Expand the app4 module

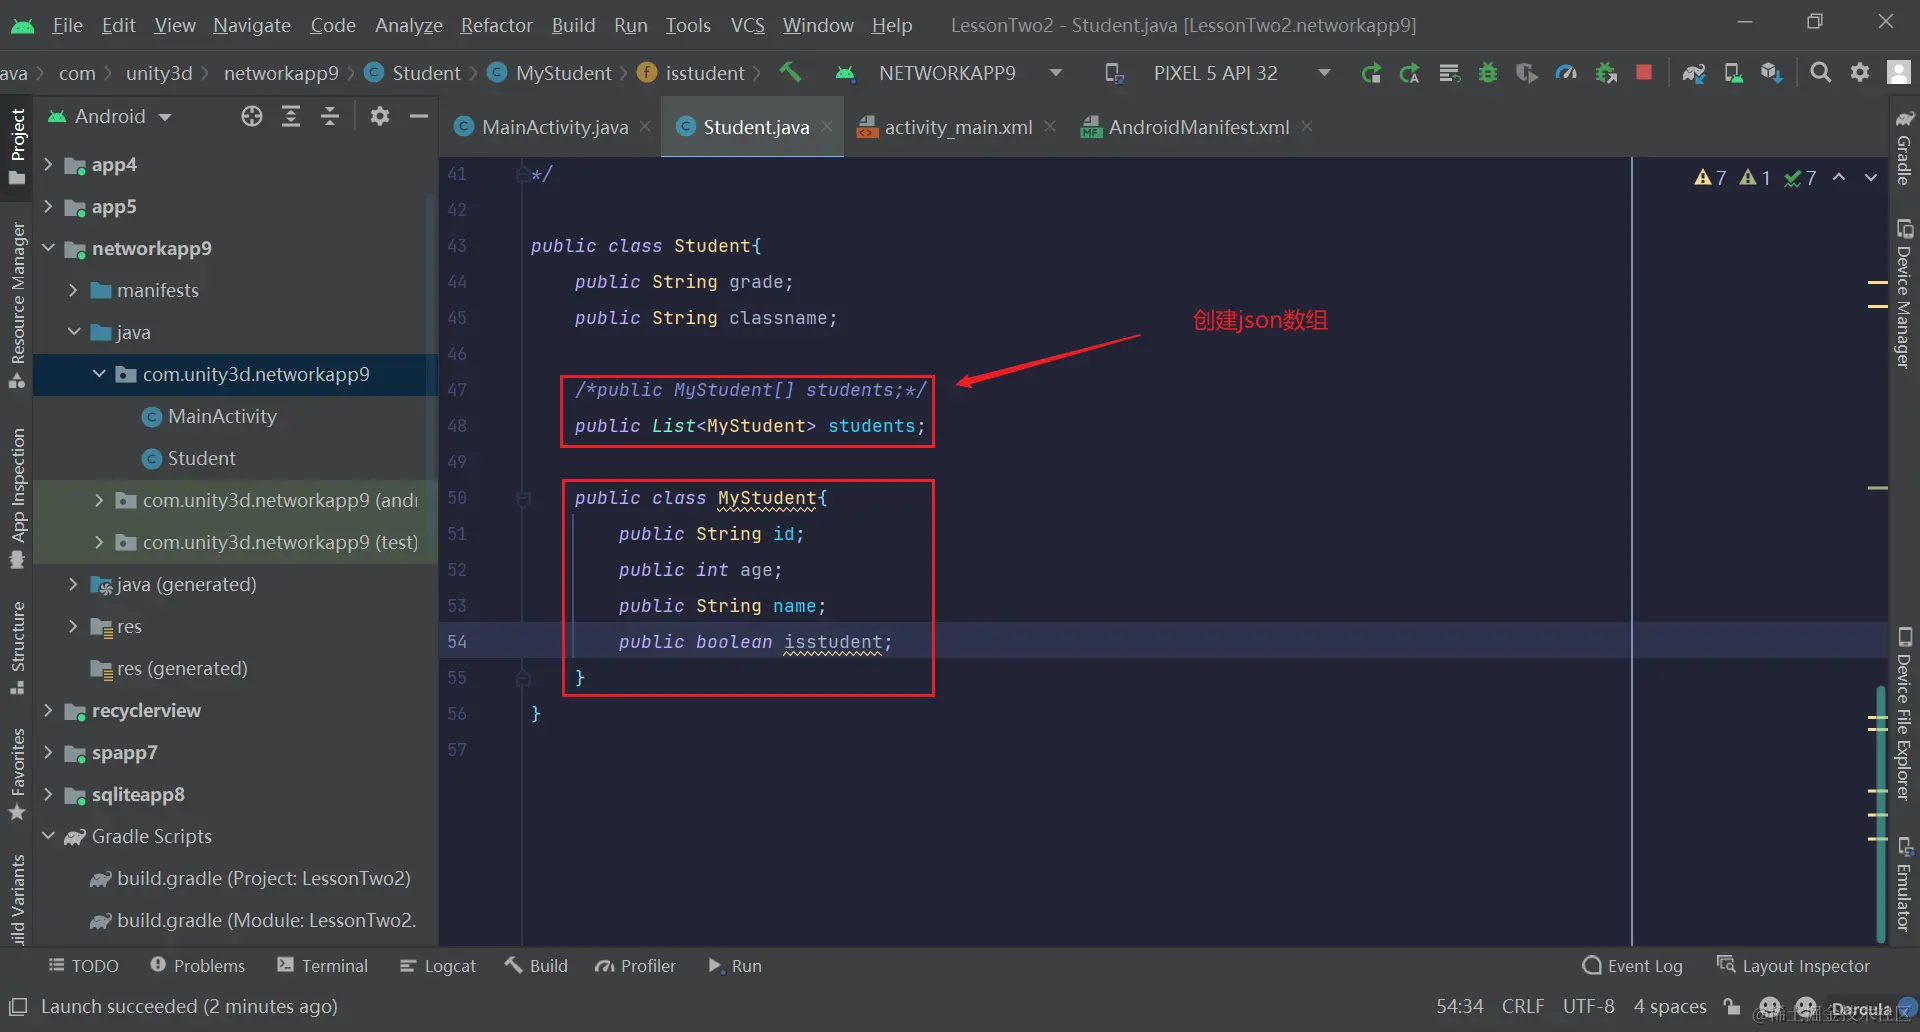click(x=47, y=165)
